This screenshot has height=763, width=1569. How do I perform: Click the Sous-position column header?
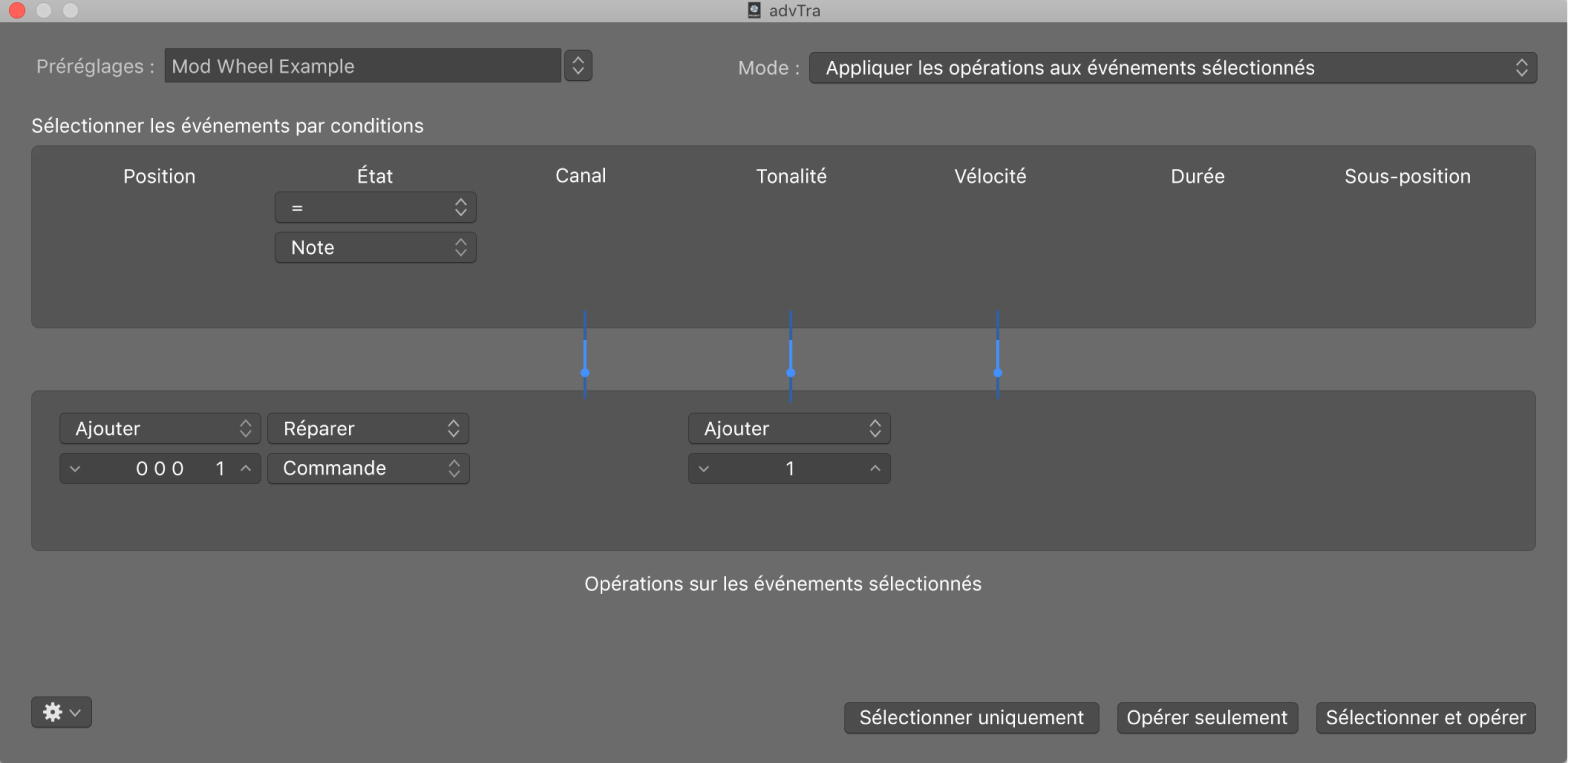tap(1407, 177)
